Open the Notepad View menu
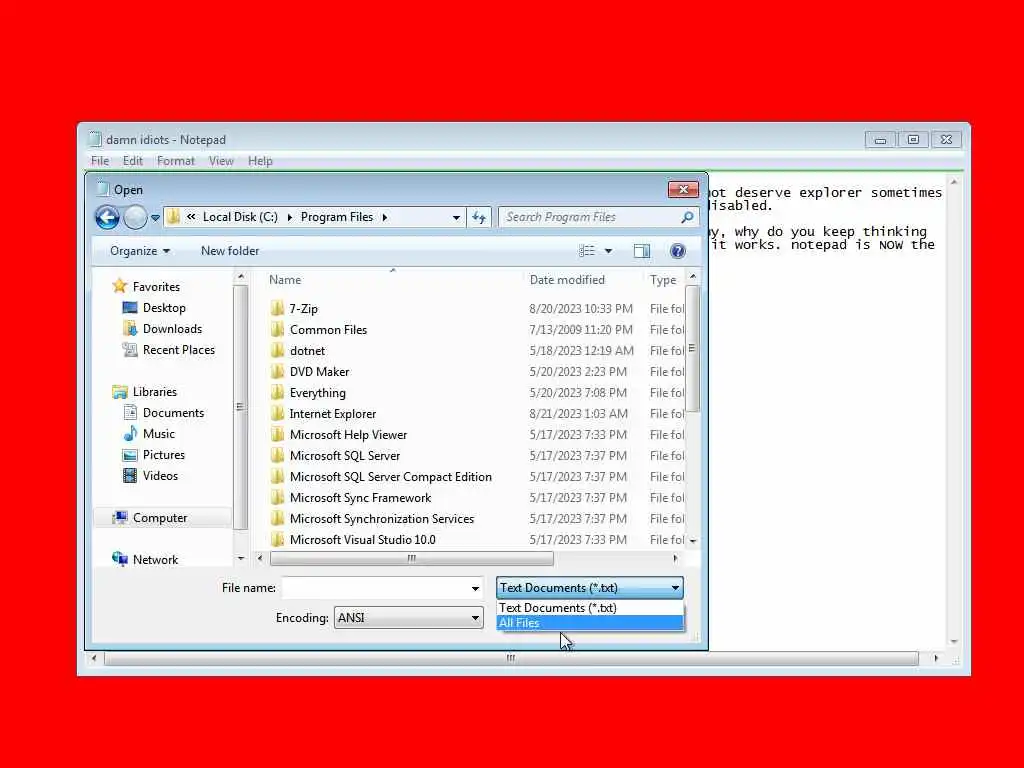Screen dimensions: 1024x768 tap(221, 161)
